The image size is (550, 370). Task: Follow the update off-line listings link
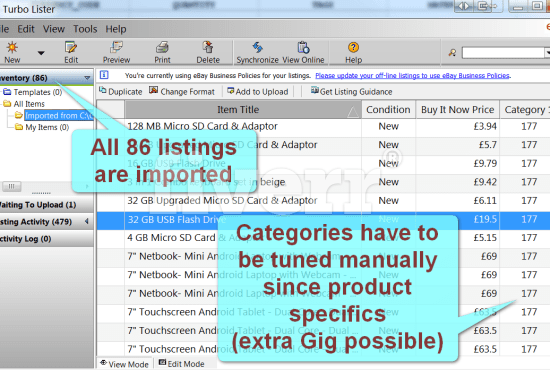(413, 75)
